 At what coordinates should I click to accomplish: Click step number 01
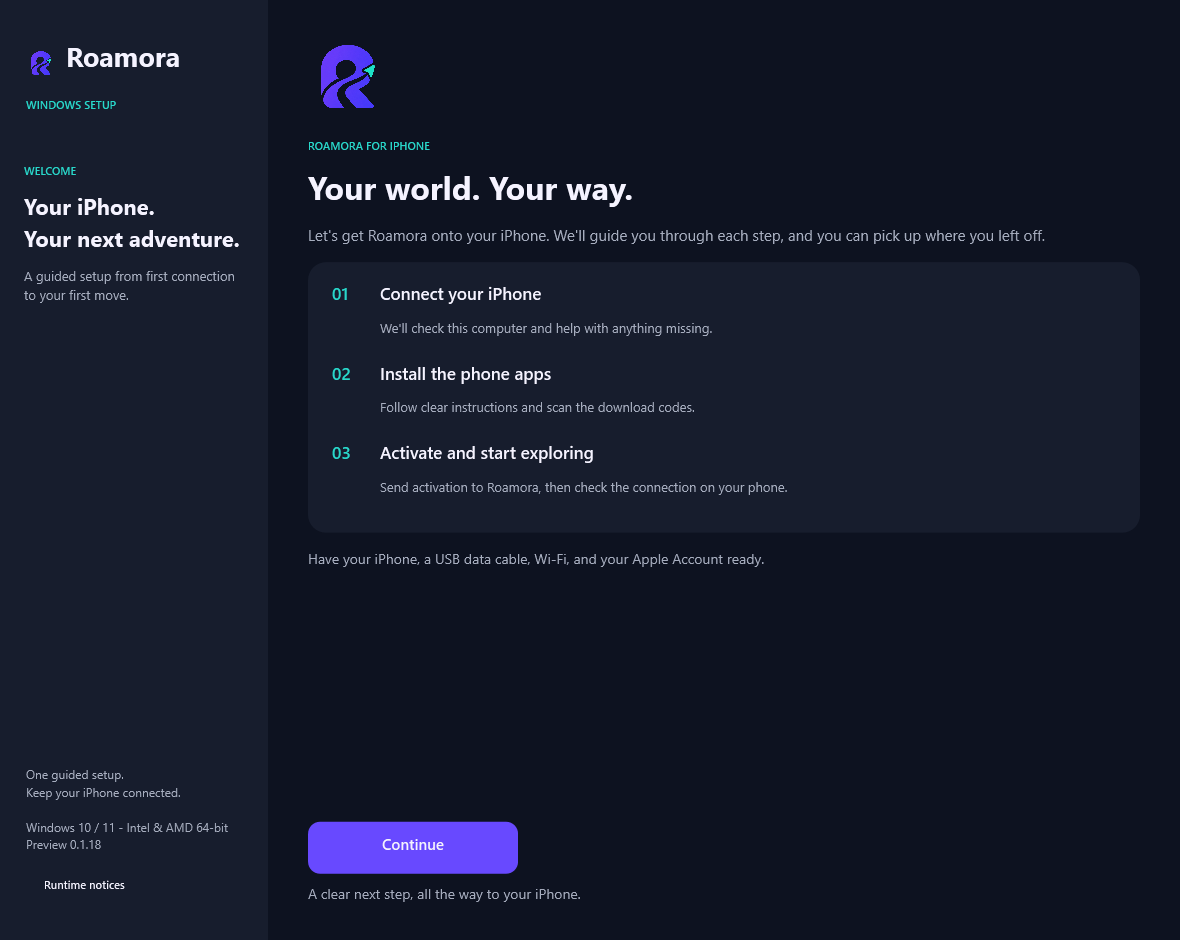pos(340,294)
